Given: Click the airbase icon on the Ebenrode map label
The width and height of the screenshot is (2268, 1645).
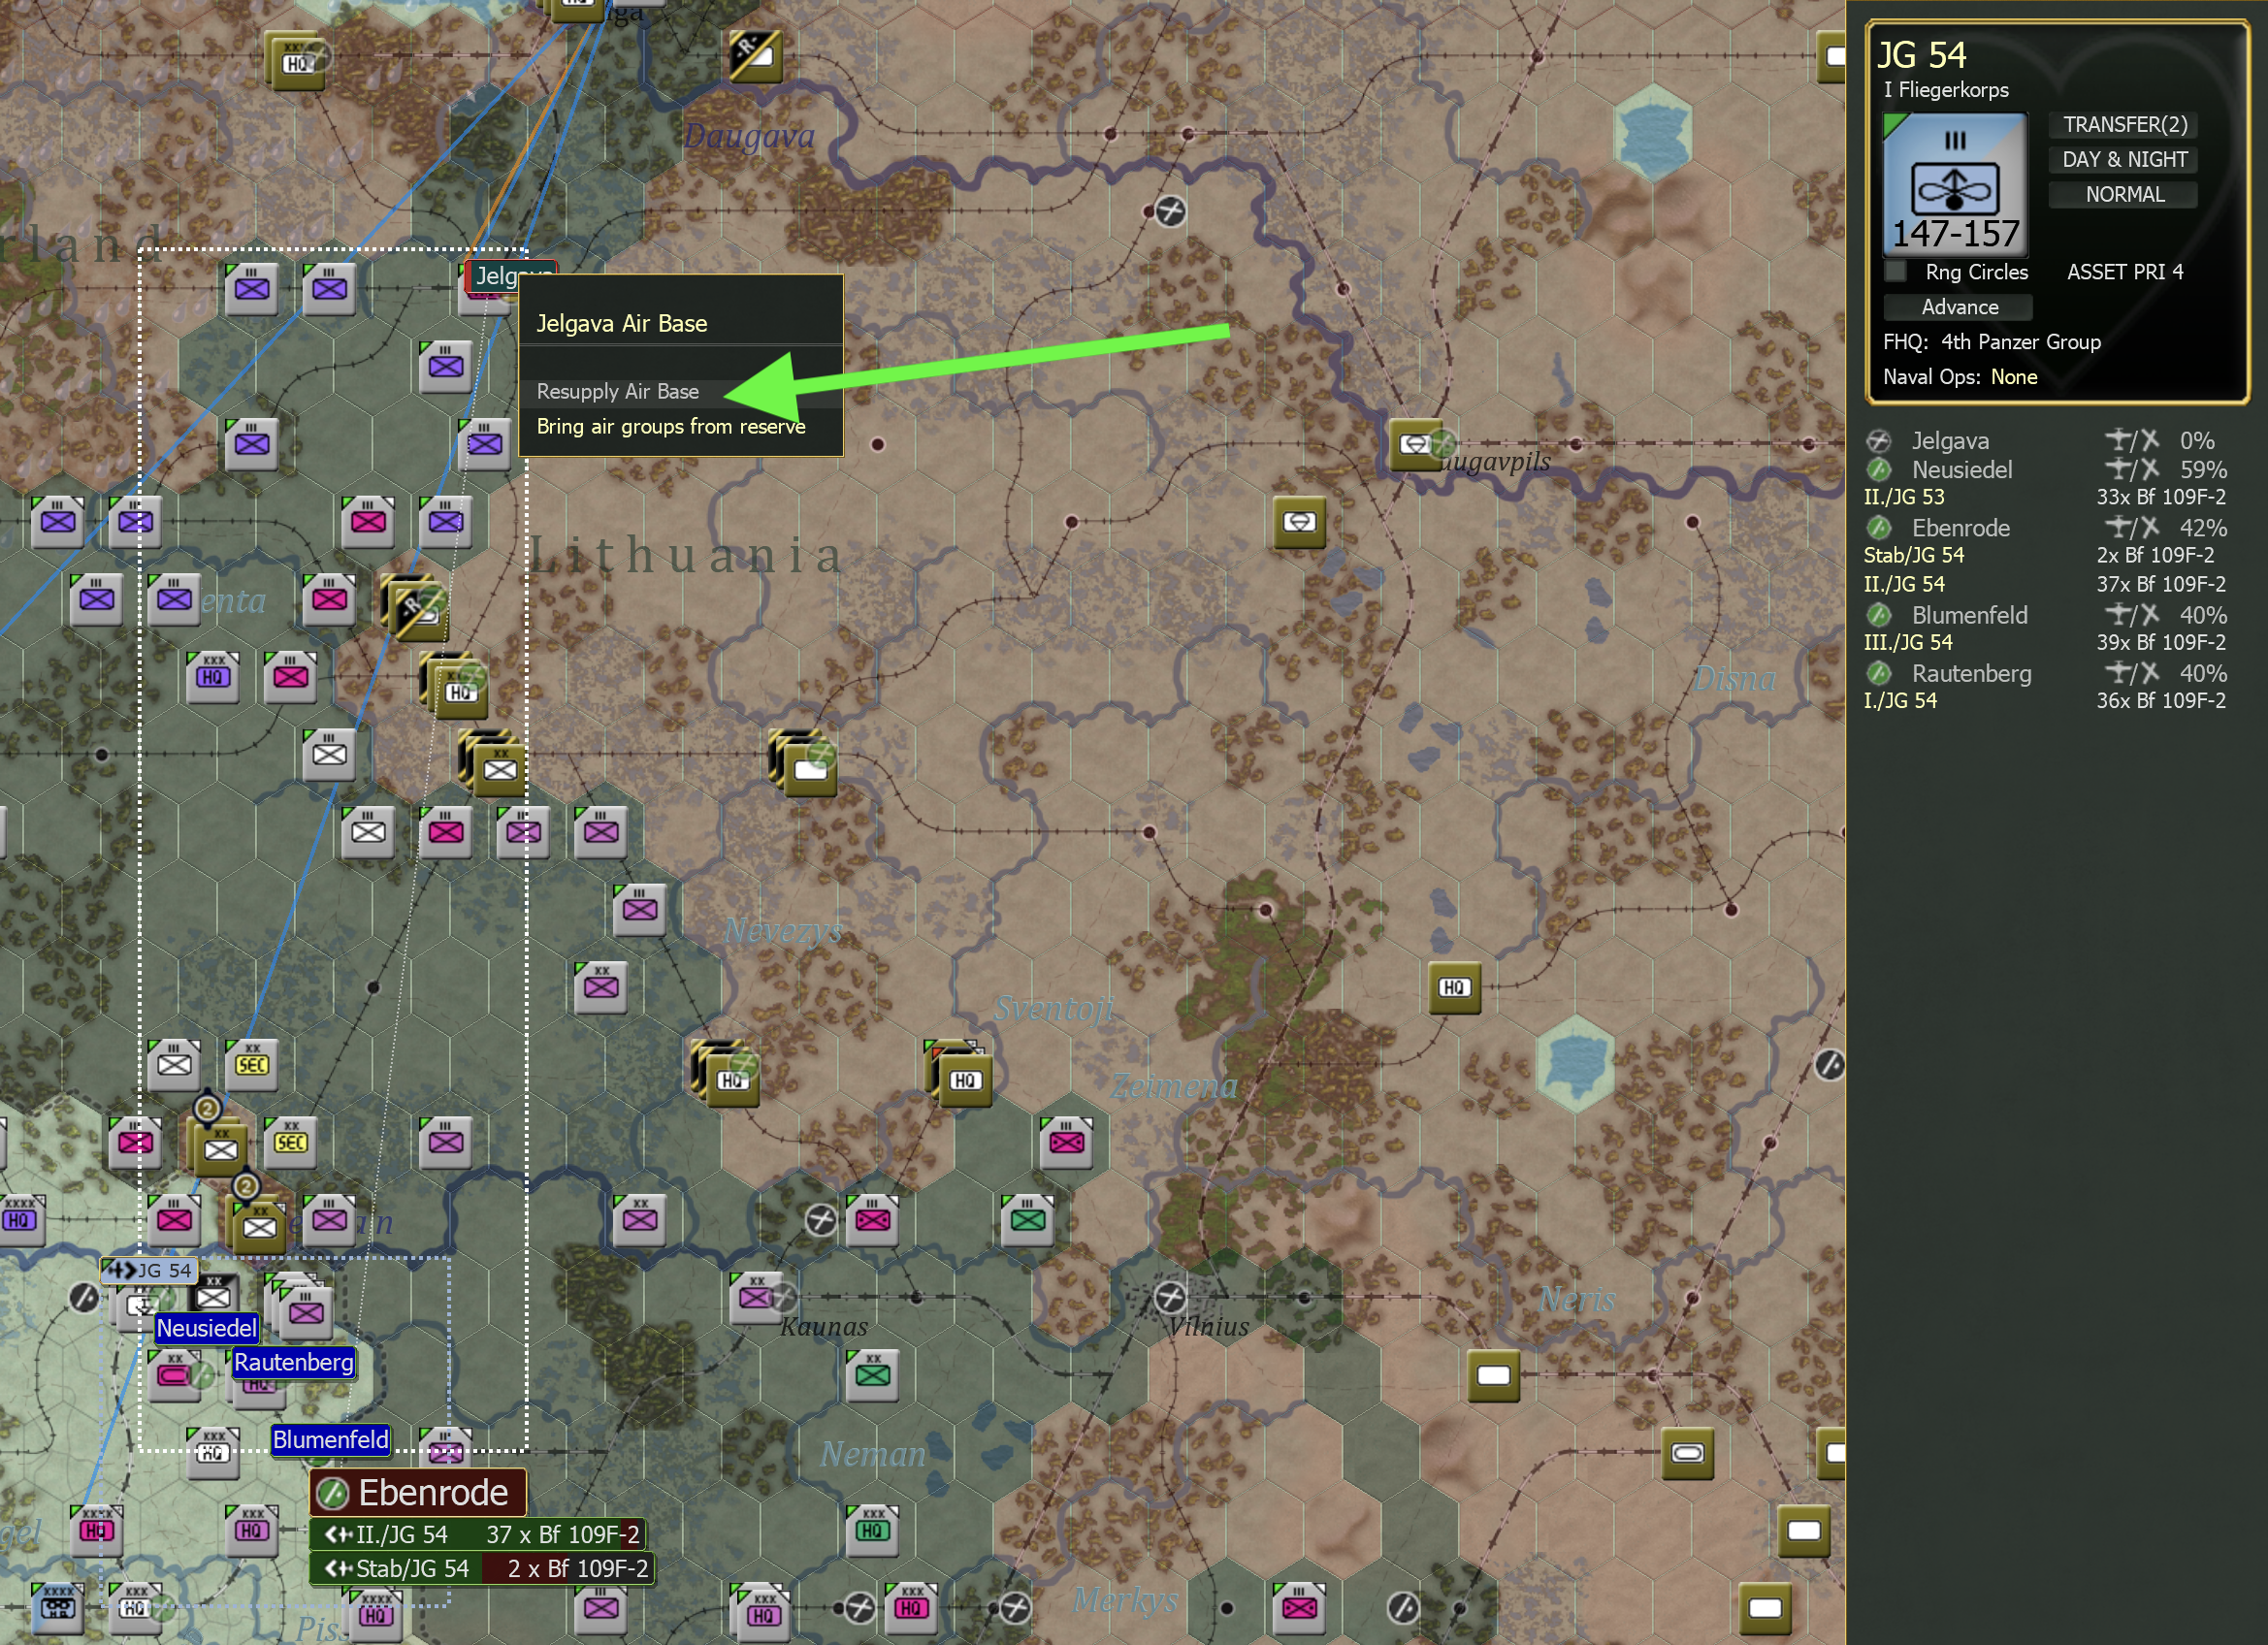Looking at the screenshot, I should coord(333,1493).
